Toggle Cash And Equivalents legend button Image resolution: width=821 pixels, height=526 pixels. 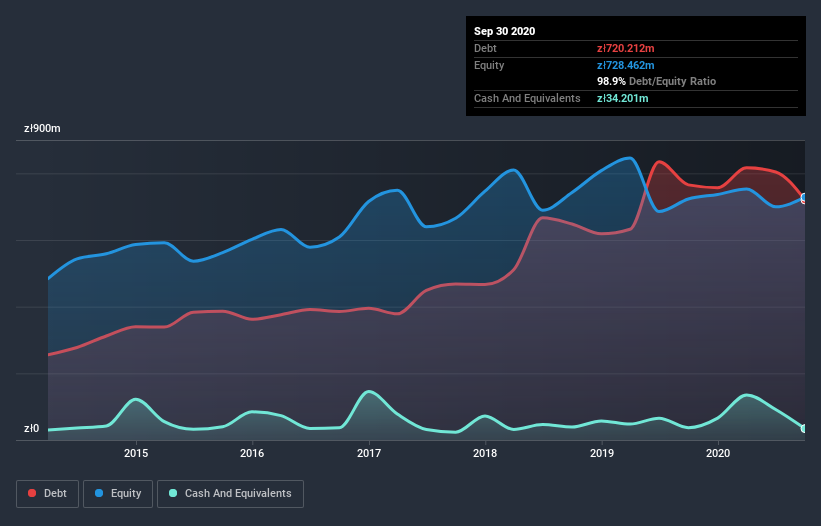click(x=230, y=494)
